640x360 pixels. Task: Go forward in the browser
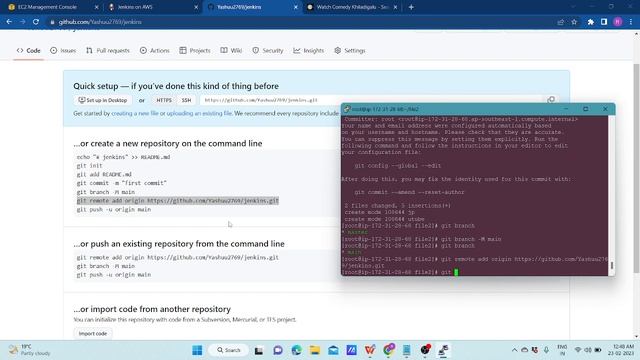(22, 22)
